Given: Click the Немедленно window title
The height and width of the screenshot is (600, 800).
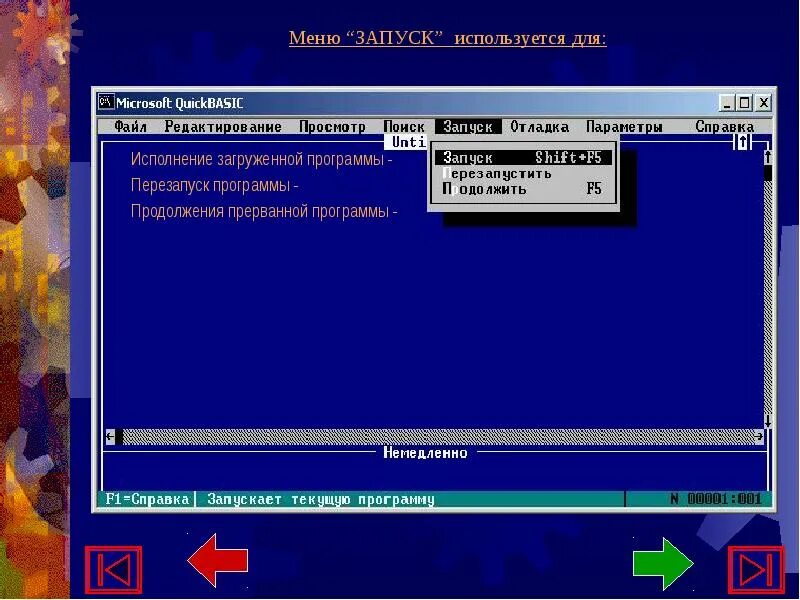Looking at the screenshot, I should point(425,453).
